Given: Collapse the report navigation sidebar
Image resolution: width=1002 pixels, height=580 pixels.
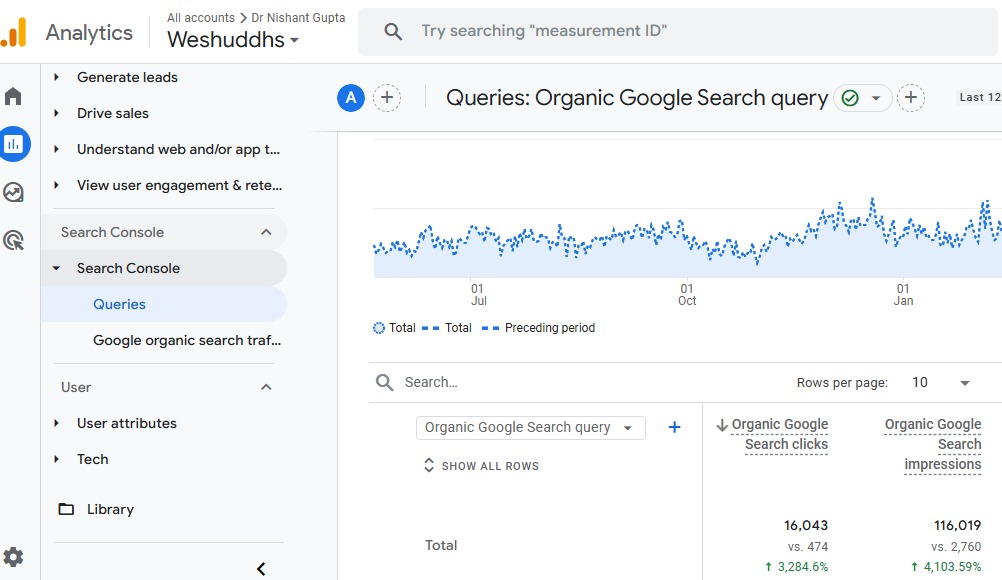Looking at the screenshot, I should click(x=261, y=569).
